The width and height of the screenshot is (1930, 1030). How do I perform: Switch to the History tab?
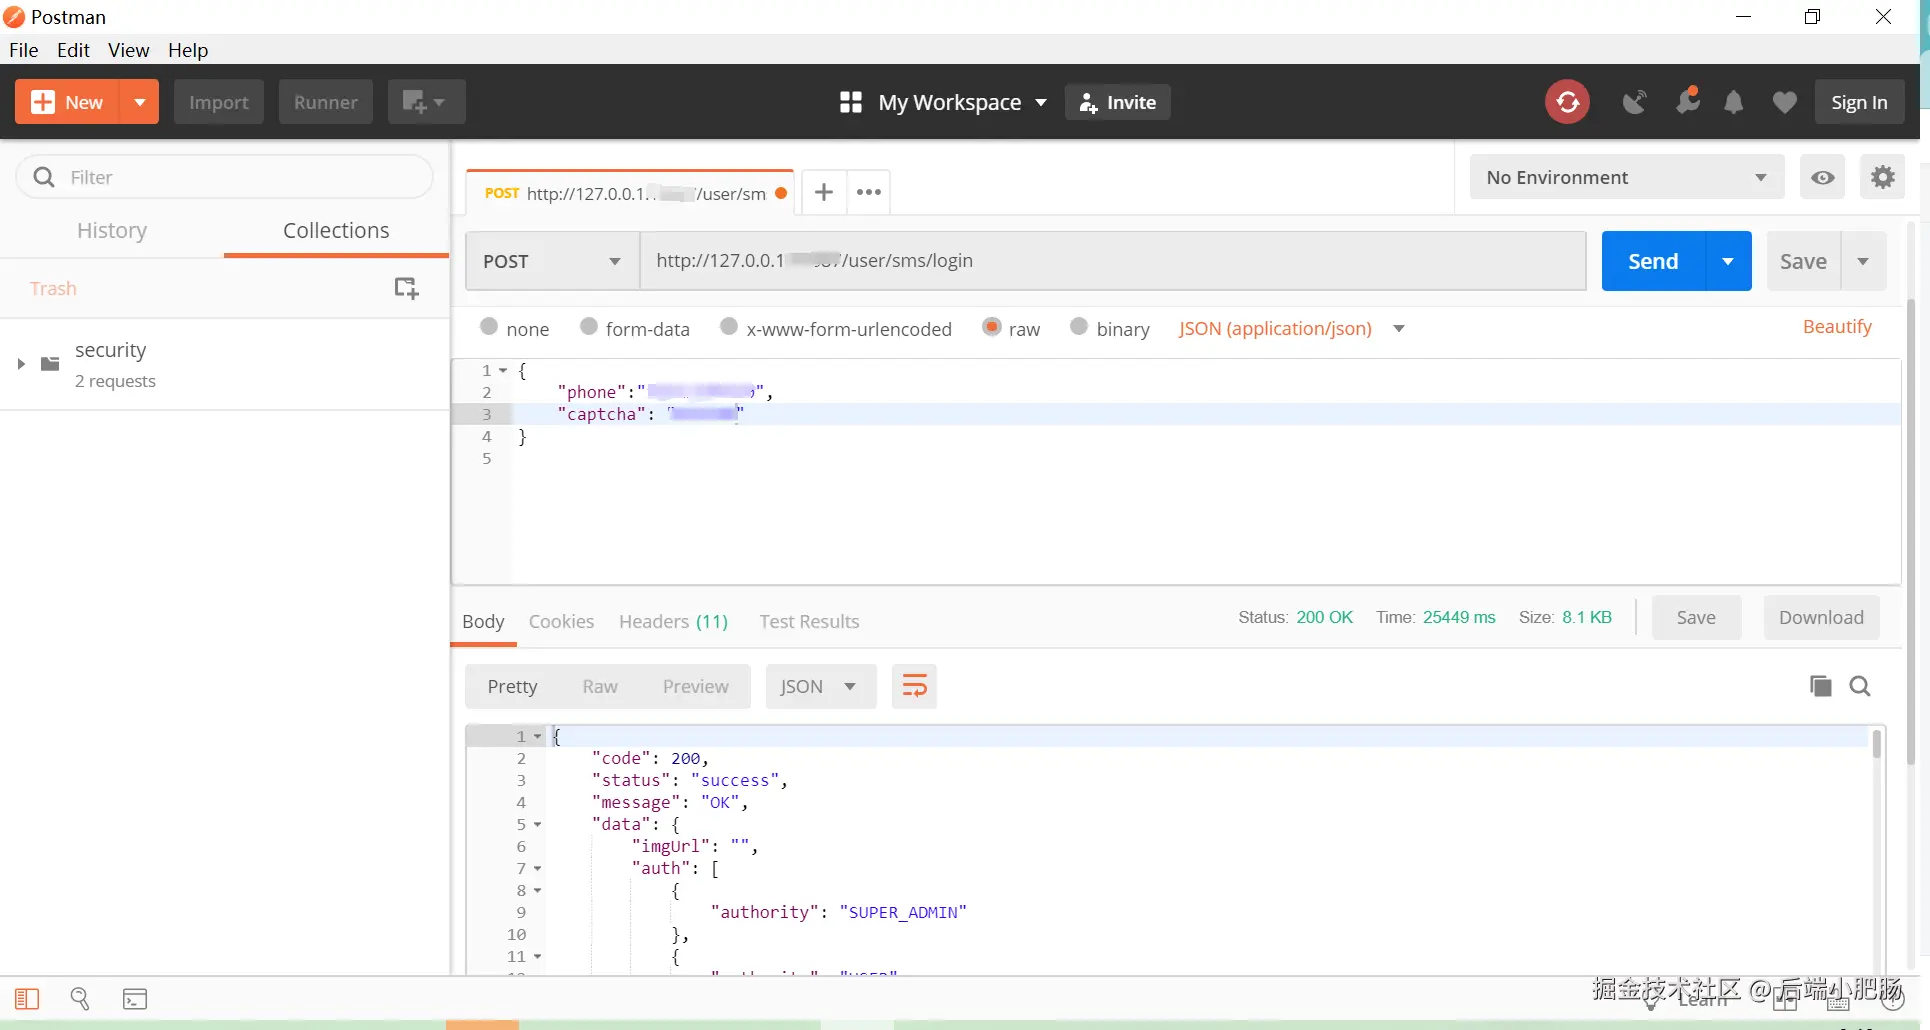pyautogui.click(x=112, y=231)
